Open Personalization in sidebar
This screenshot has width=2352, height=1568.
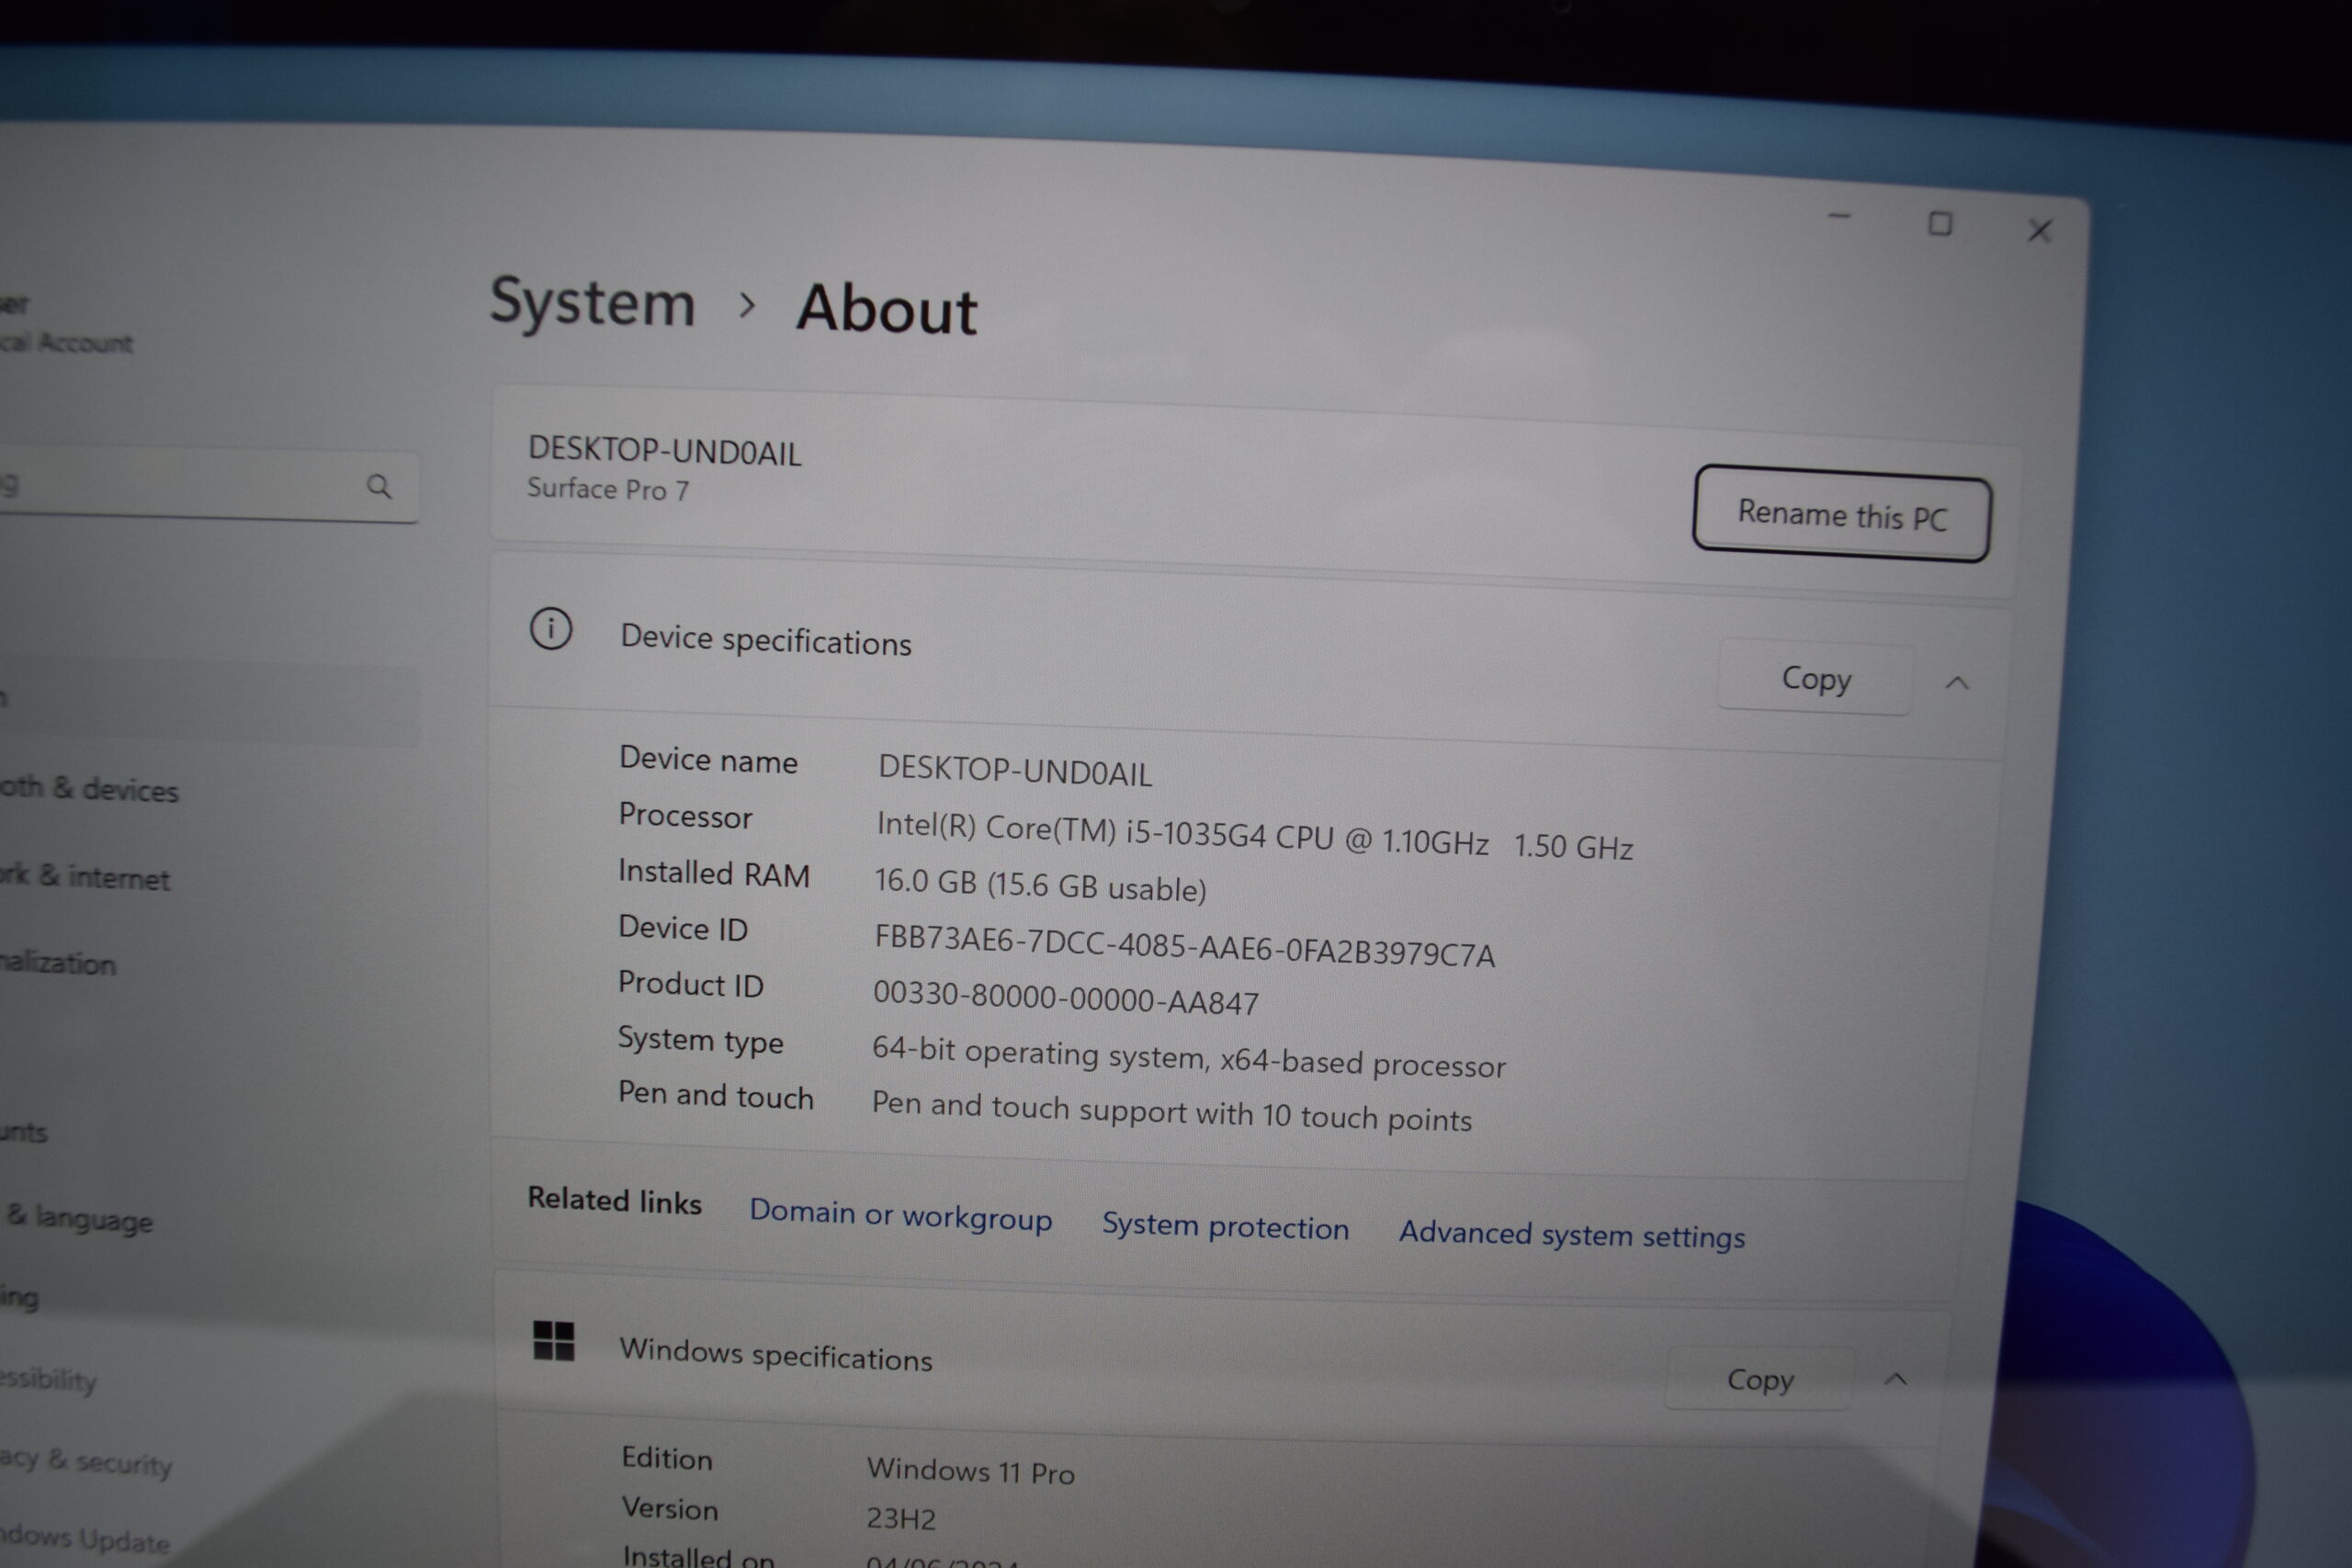coord(58,963)
